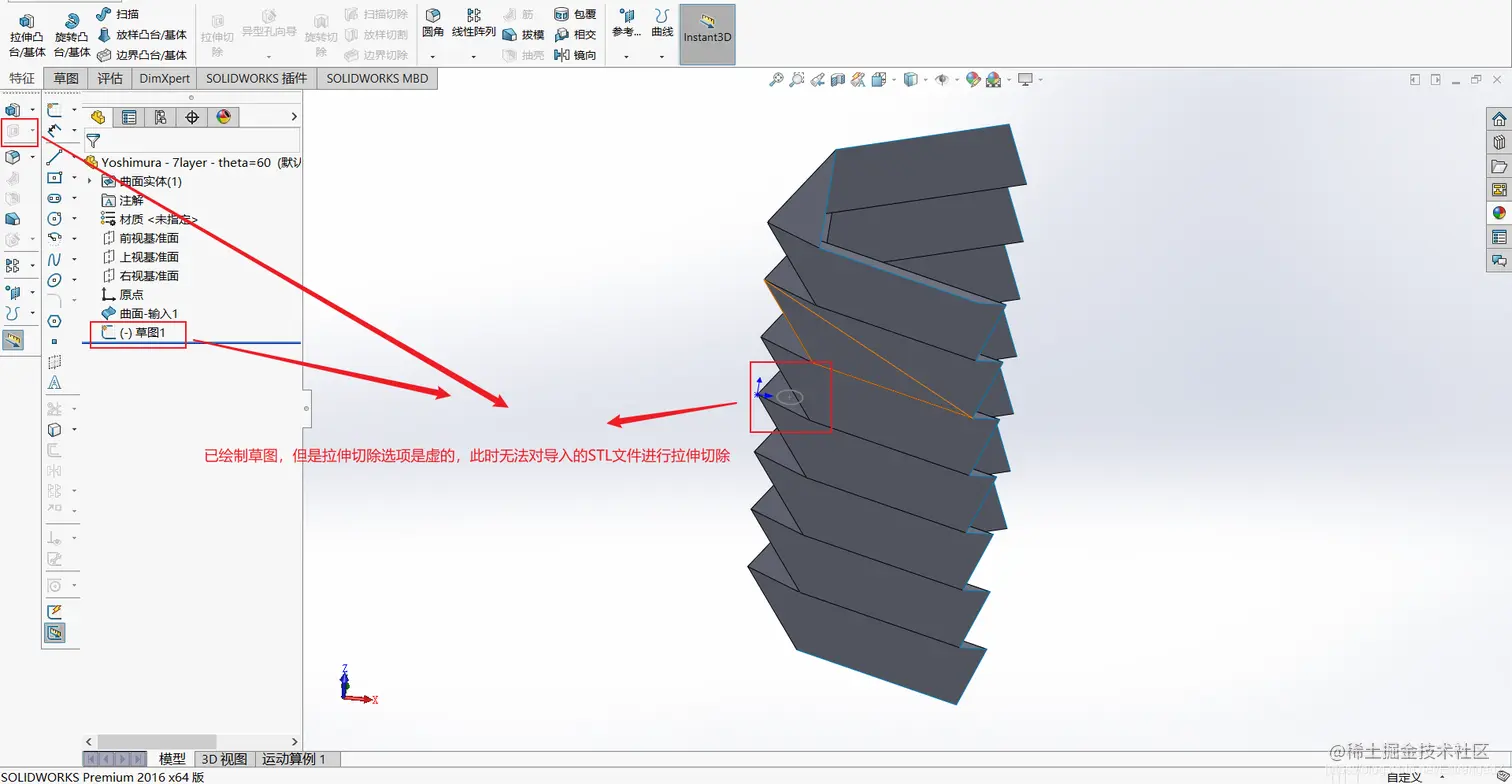Open File Explorer folder in the task pane

click(1499, 166)
